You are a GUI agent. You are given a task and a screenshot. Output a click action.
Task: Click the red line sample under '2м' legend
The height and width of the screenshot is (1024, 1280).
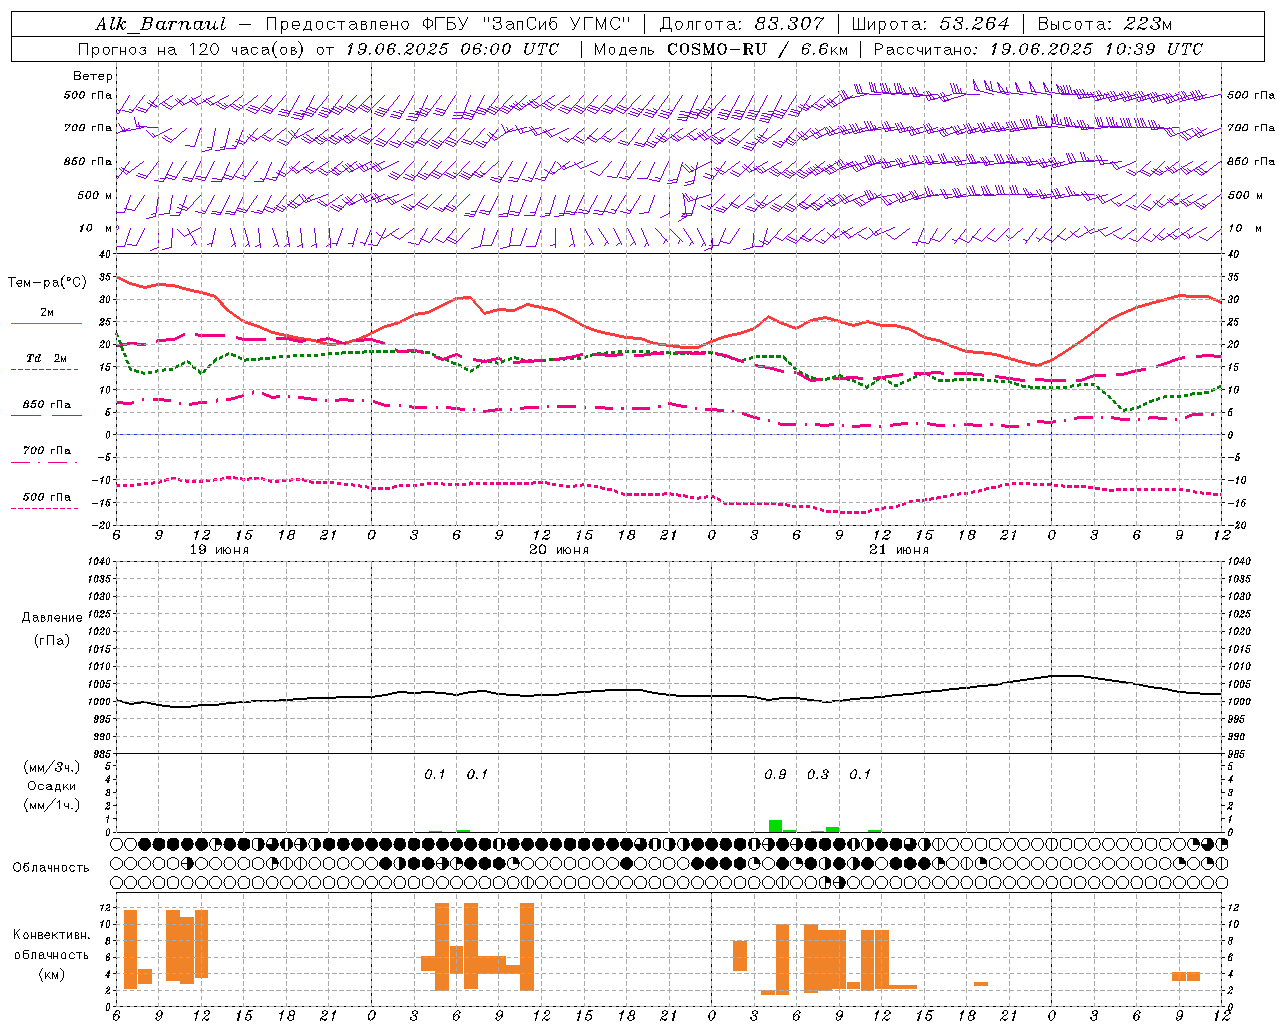click(x=46, y=324)
